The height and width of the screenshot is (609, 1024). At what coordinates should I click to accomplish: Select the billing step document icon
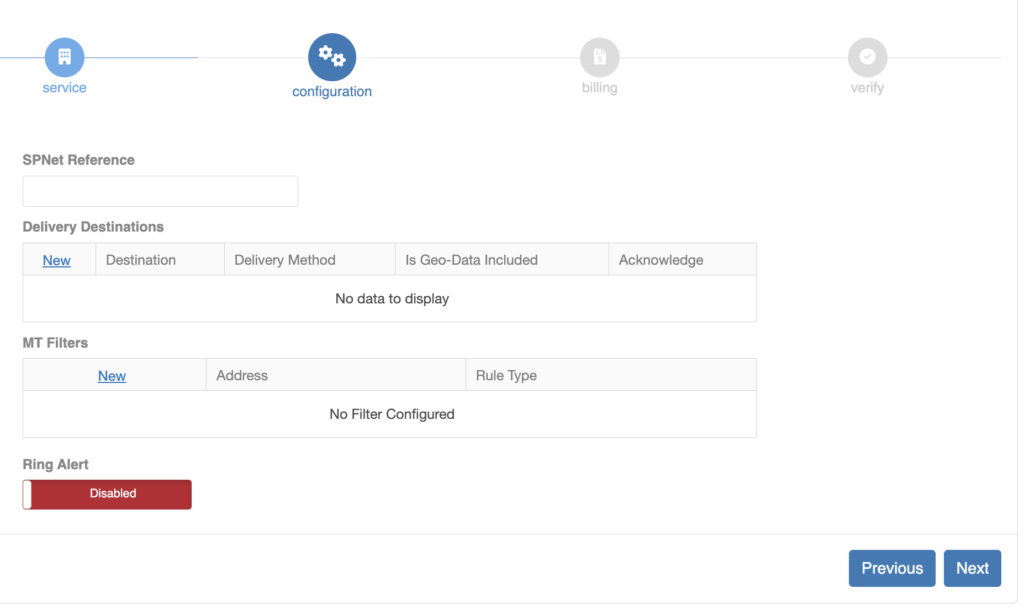pyautogui.click(x=599, y=57)
